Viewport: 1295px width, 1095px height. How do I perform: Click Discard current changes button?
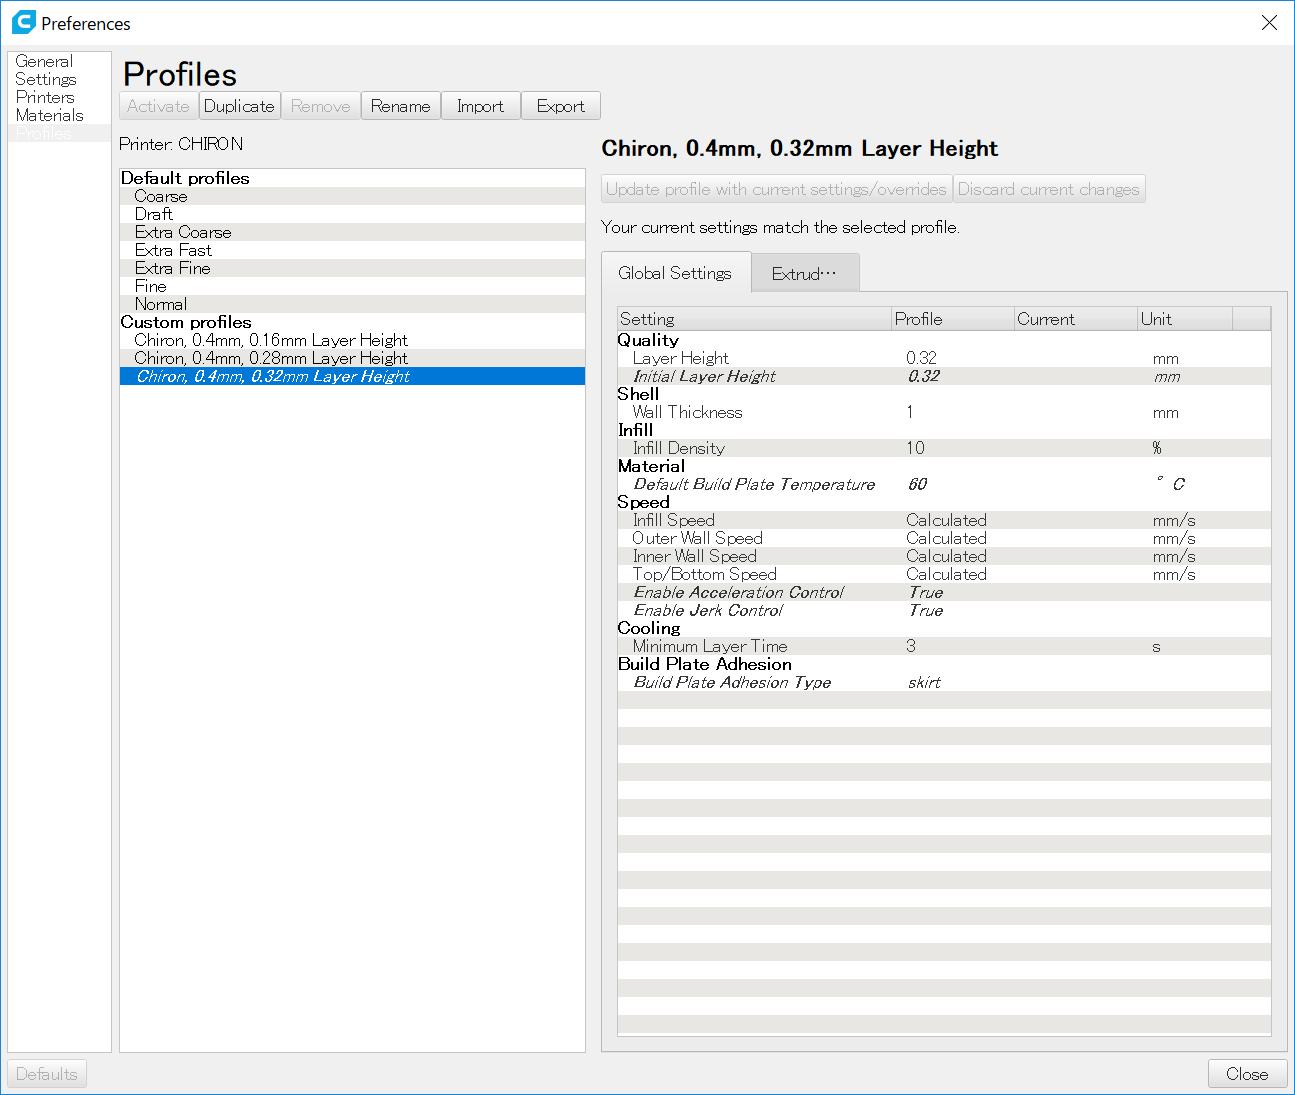pyautogui.click(x=1048, y=189)
